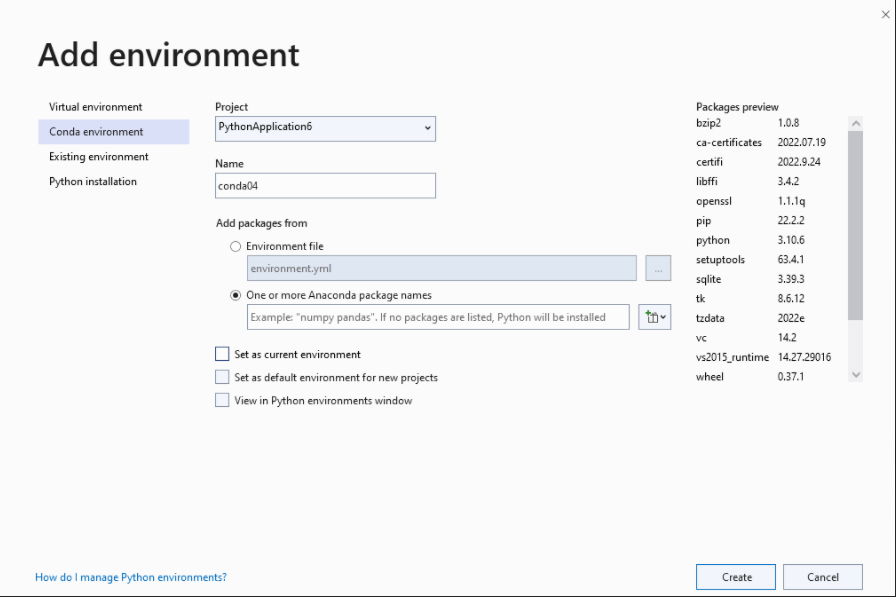Enable View in Python environments window
Viewport: 896px width, 597px height.
point(221,399)
